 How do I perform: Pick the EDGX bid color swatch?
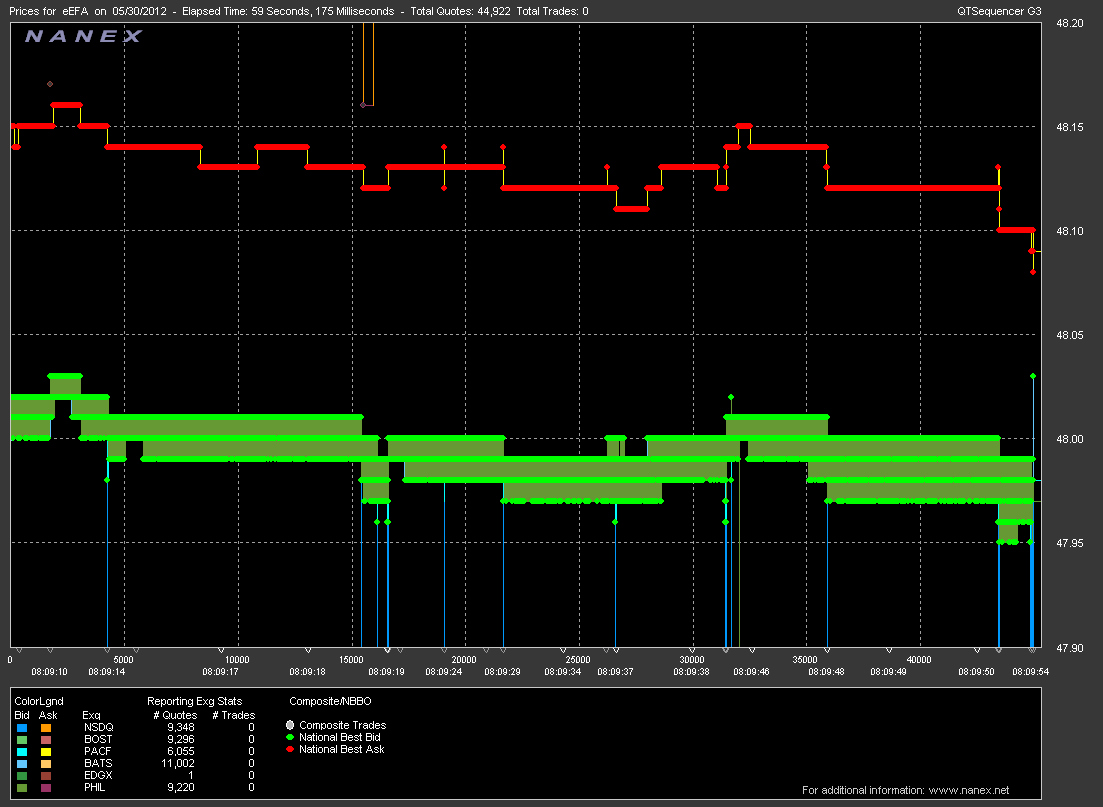22,775
